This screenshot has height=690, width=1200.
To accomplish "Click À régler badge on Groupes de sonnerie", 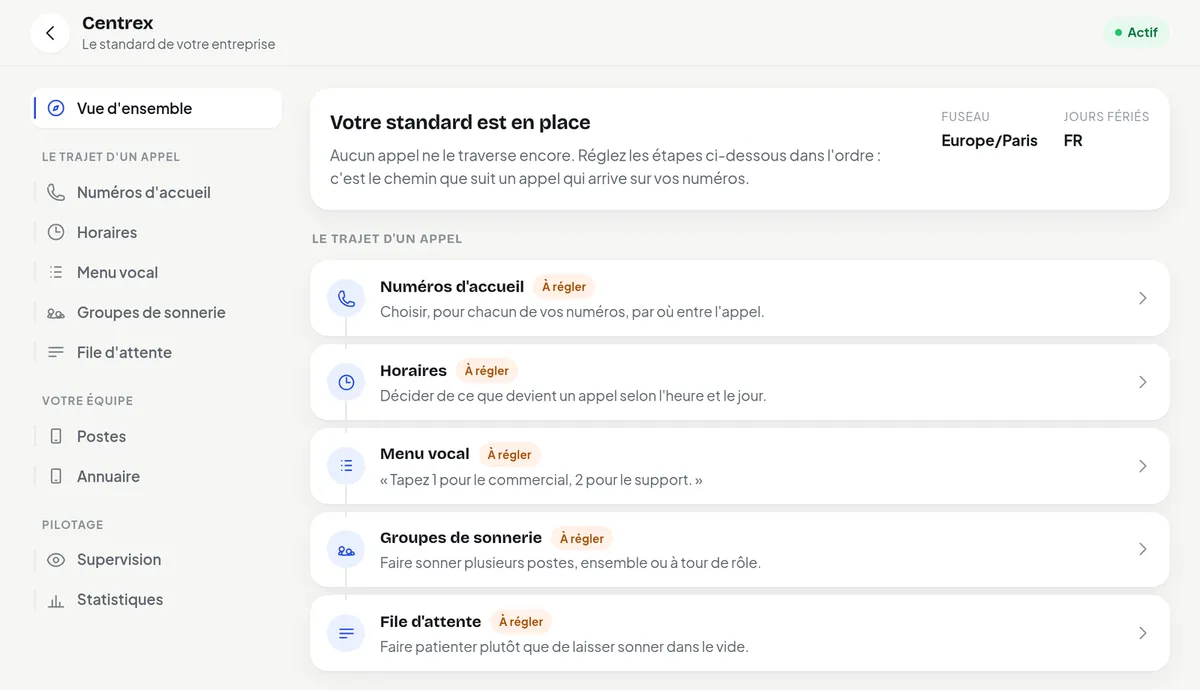I will click(x=582, y=539).
